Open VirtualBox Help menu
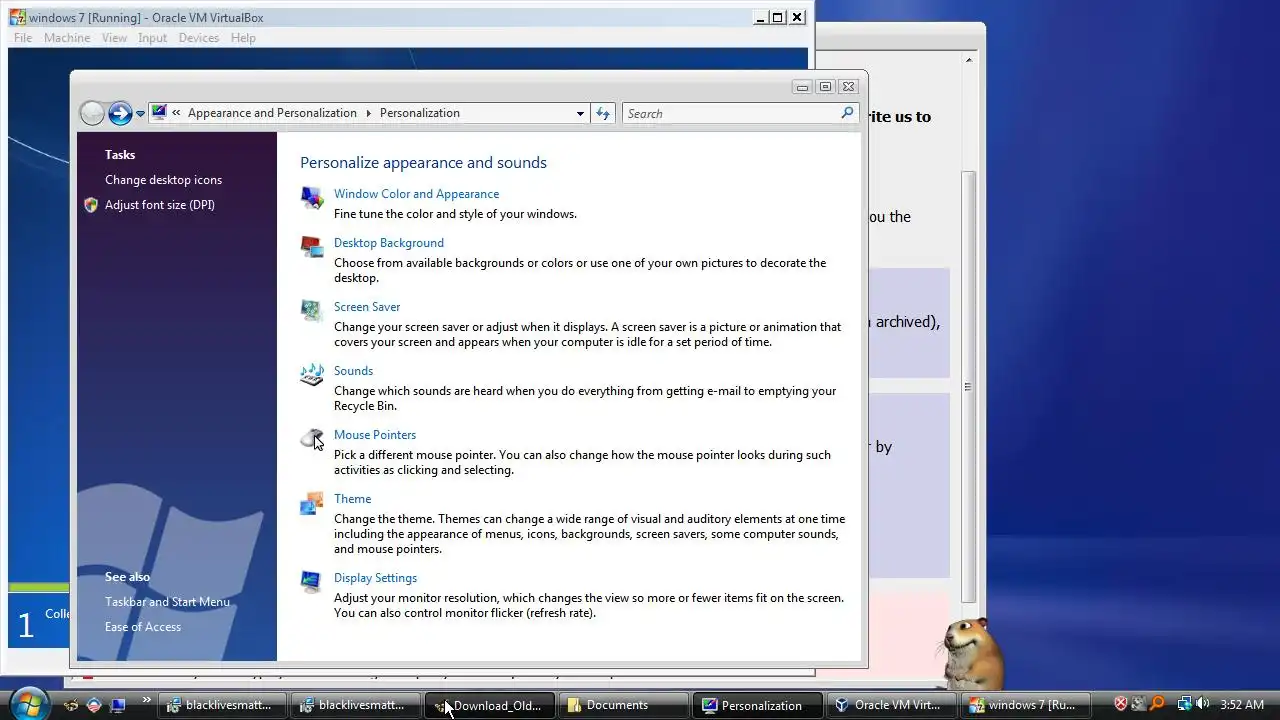The width and height of the screenshot is (1280, 720). [x=243, y=38]
